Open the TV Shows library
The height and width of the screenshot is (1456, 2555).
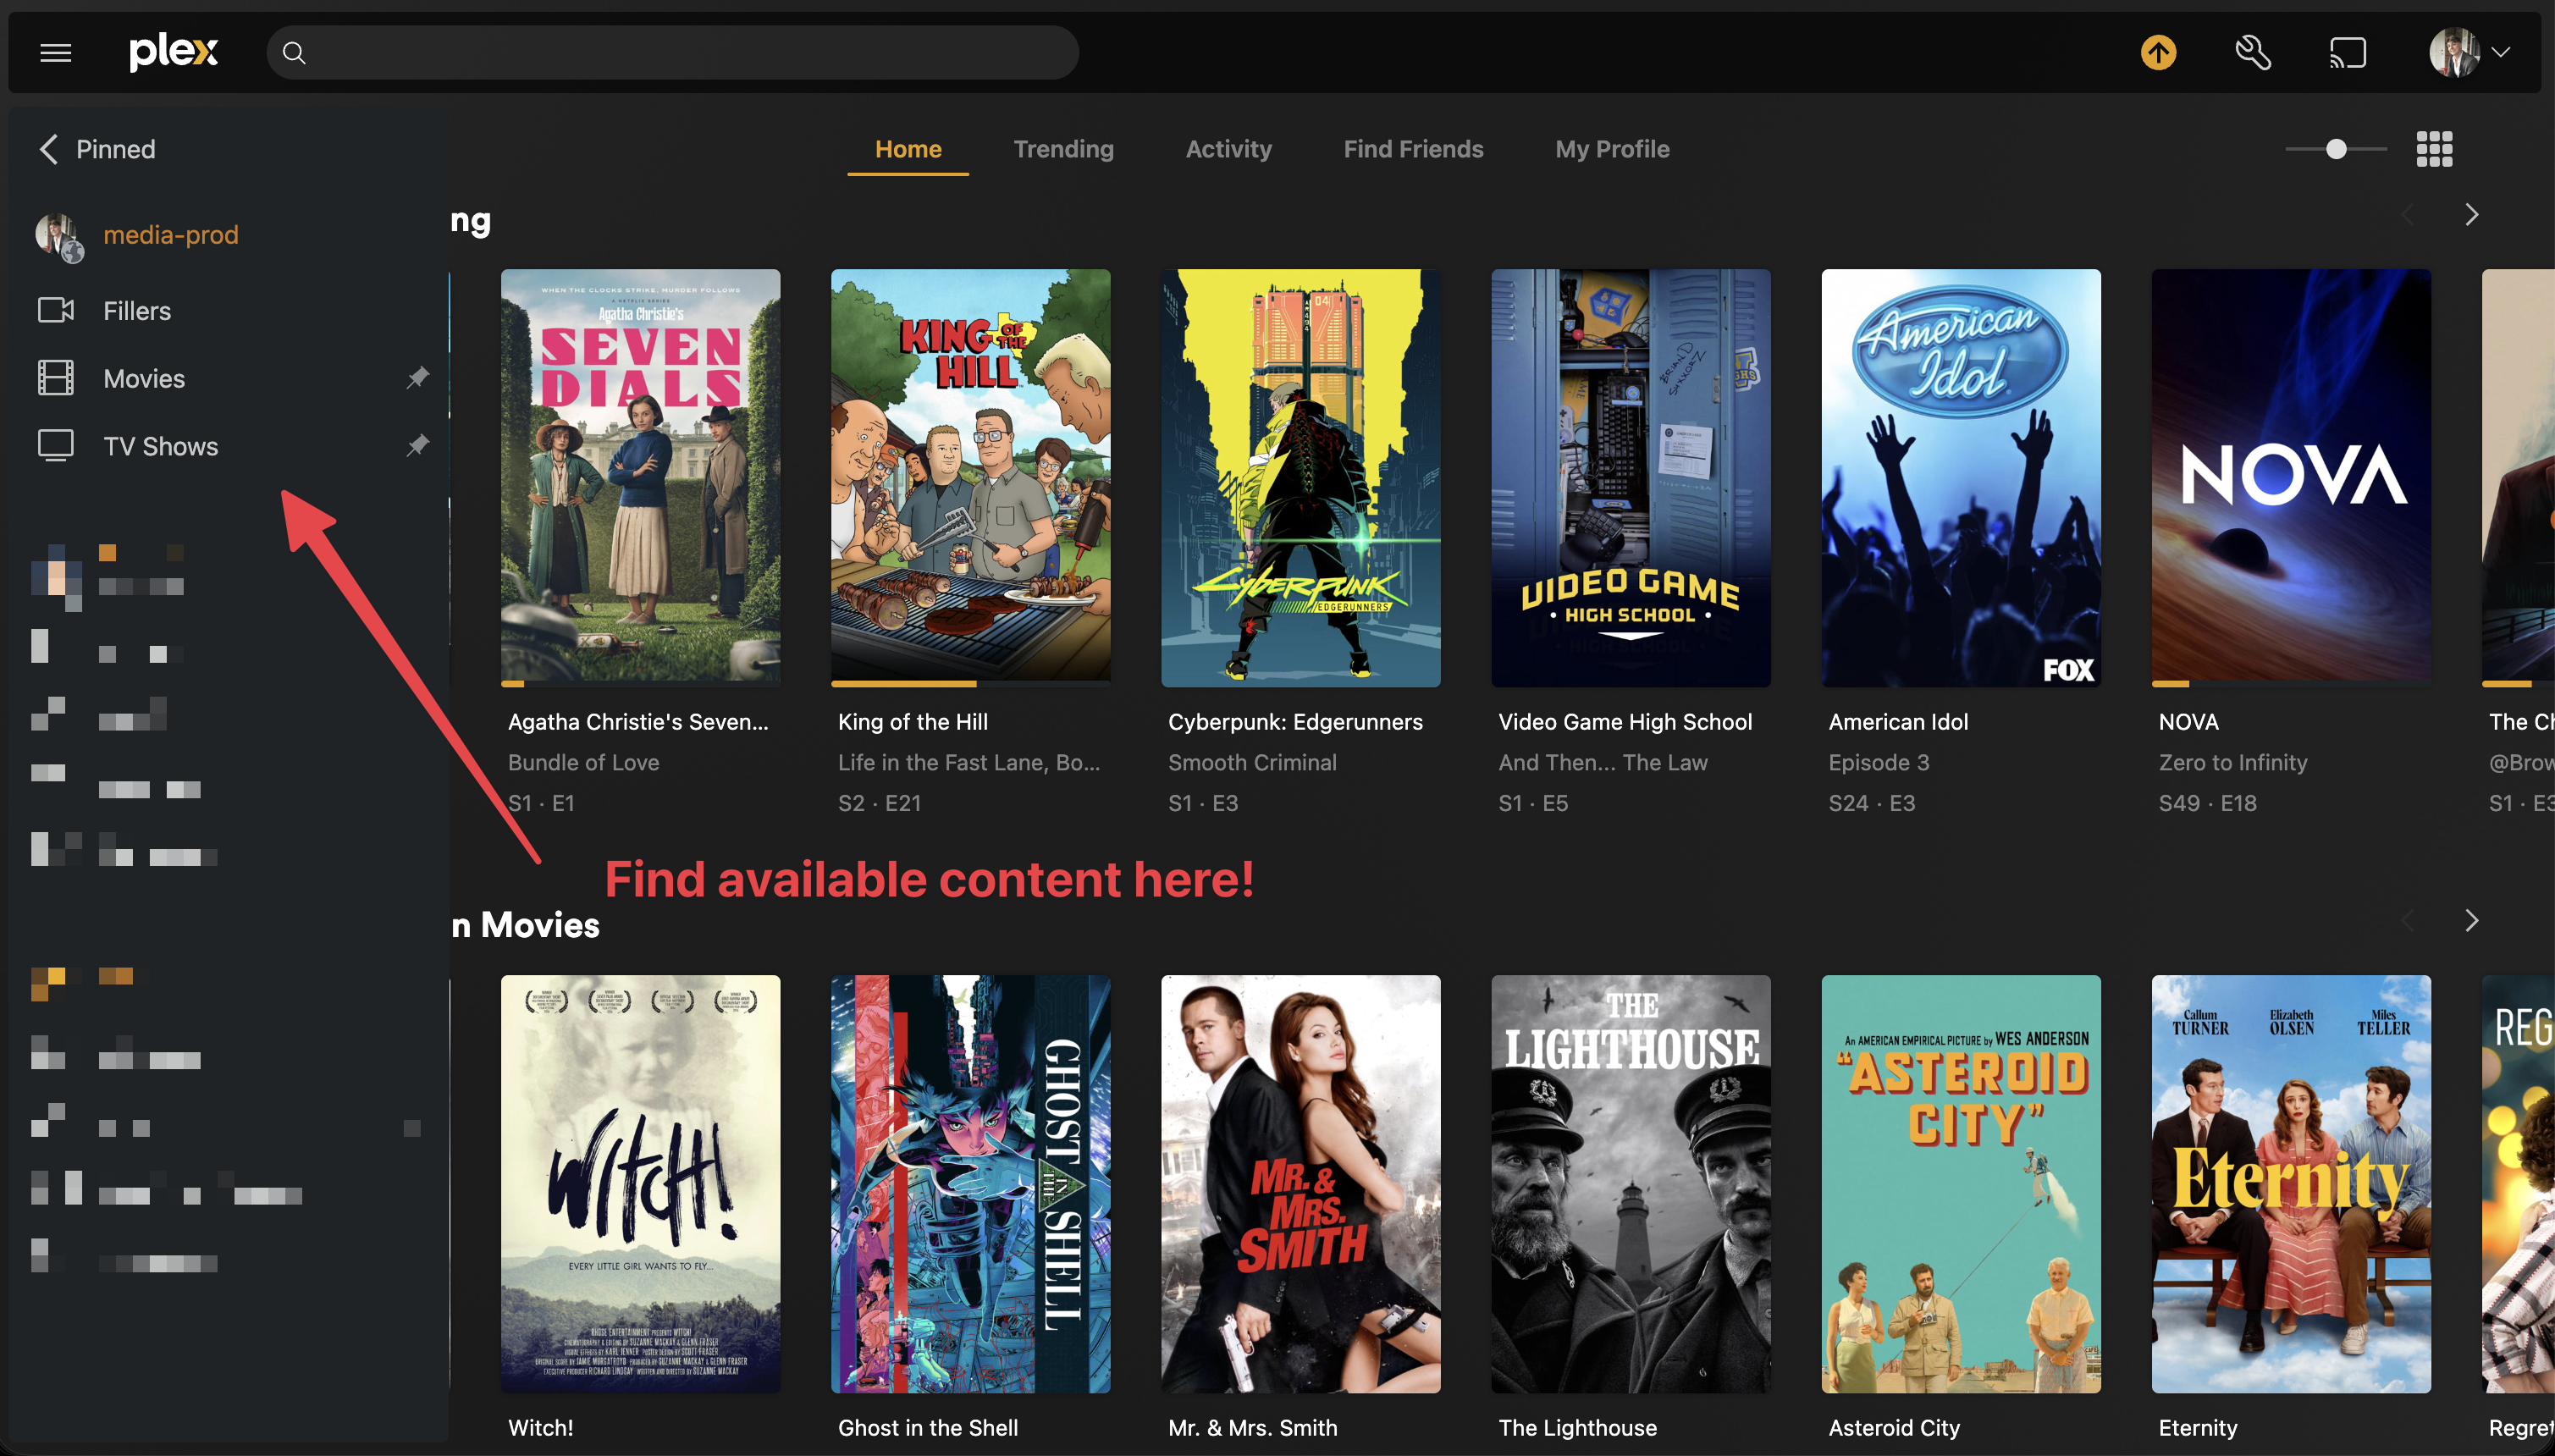point(159,446)
